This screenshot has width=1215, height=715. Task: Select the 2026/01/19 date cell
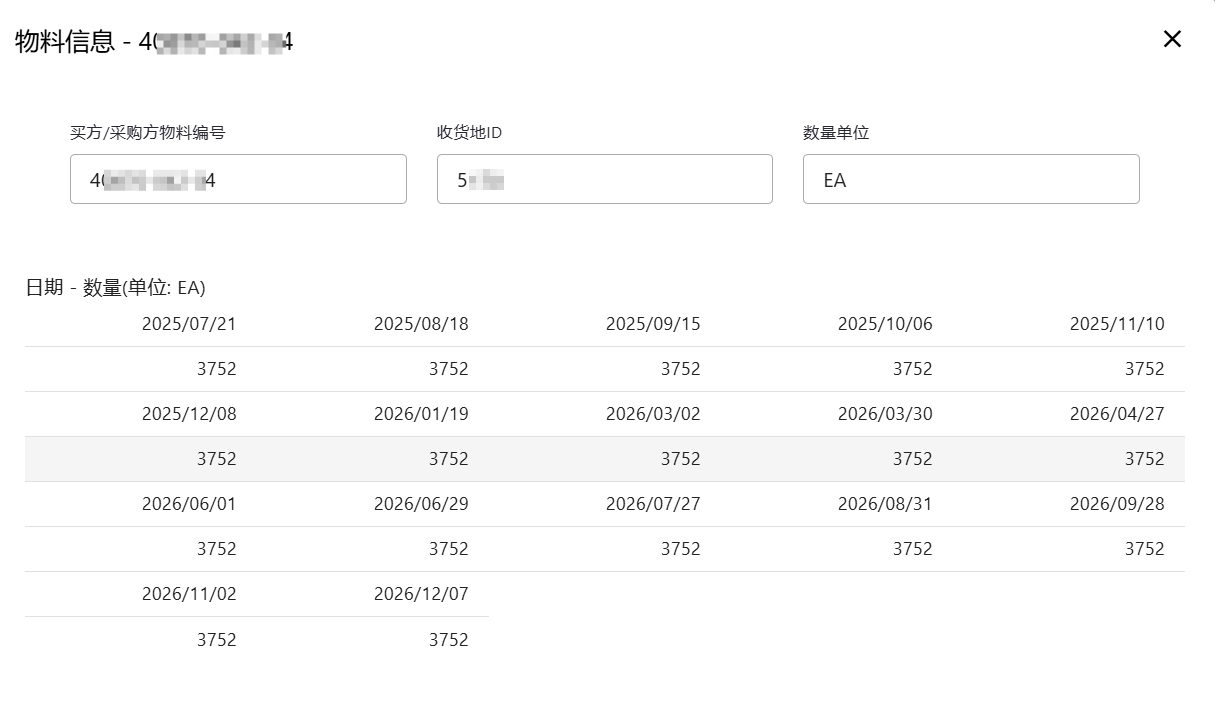pos(421,414)
